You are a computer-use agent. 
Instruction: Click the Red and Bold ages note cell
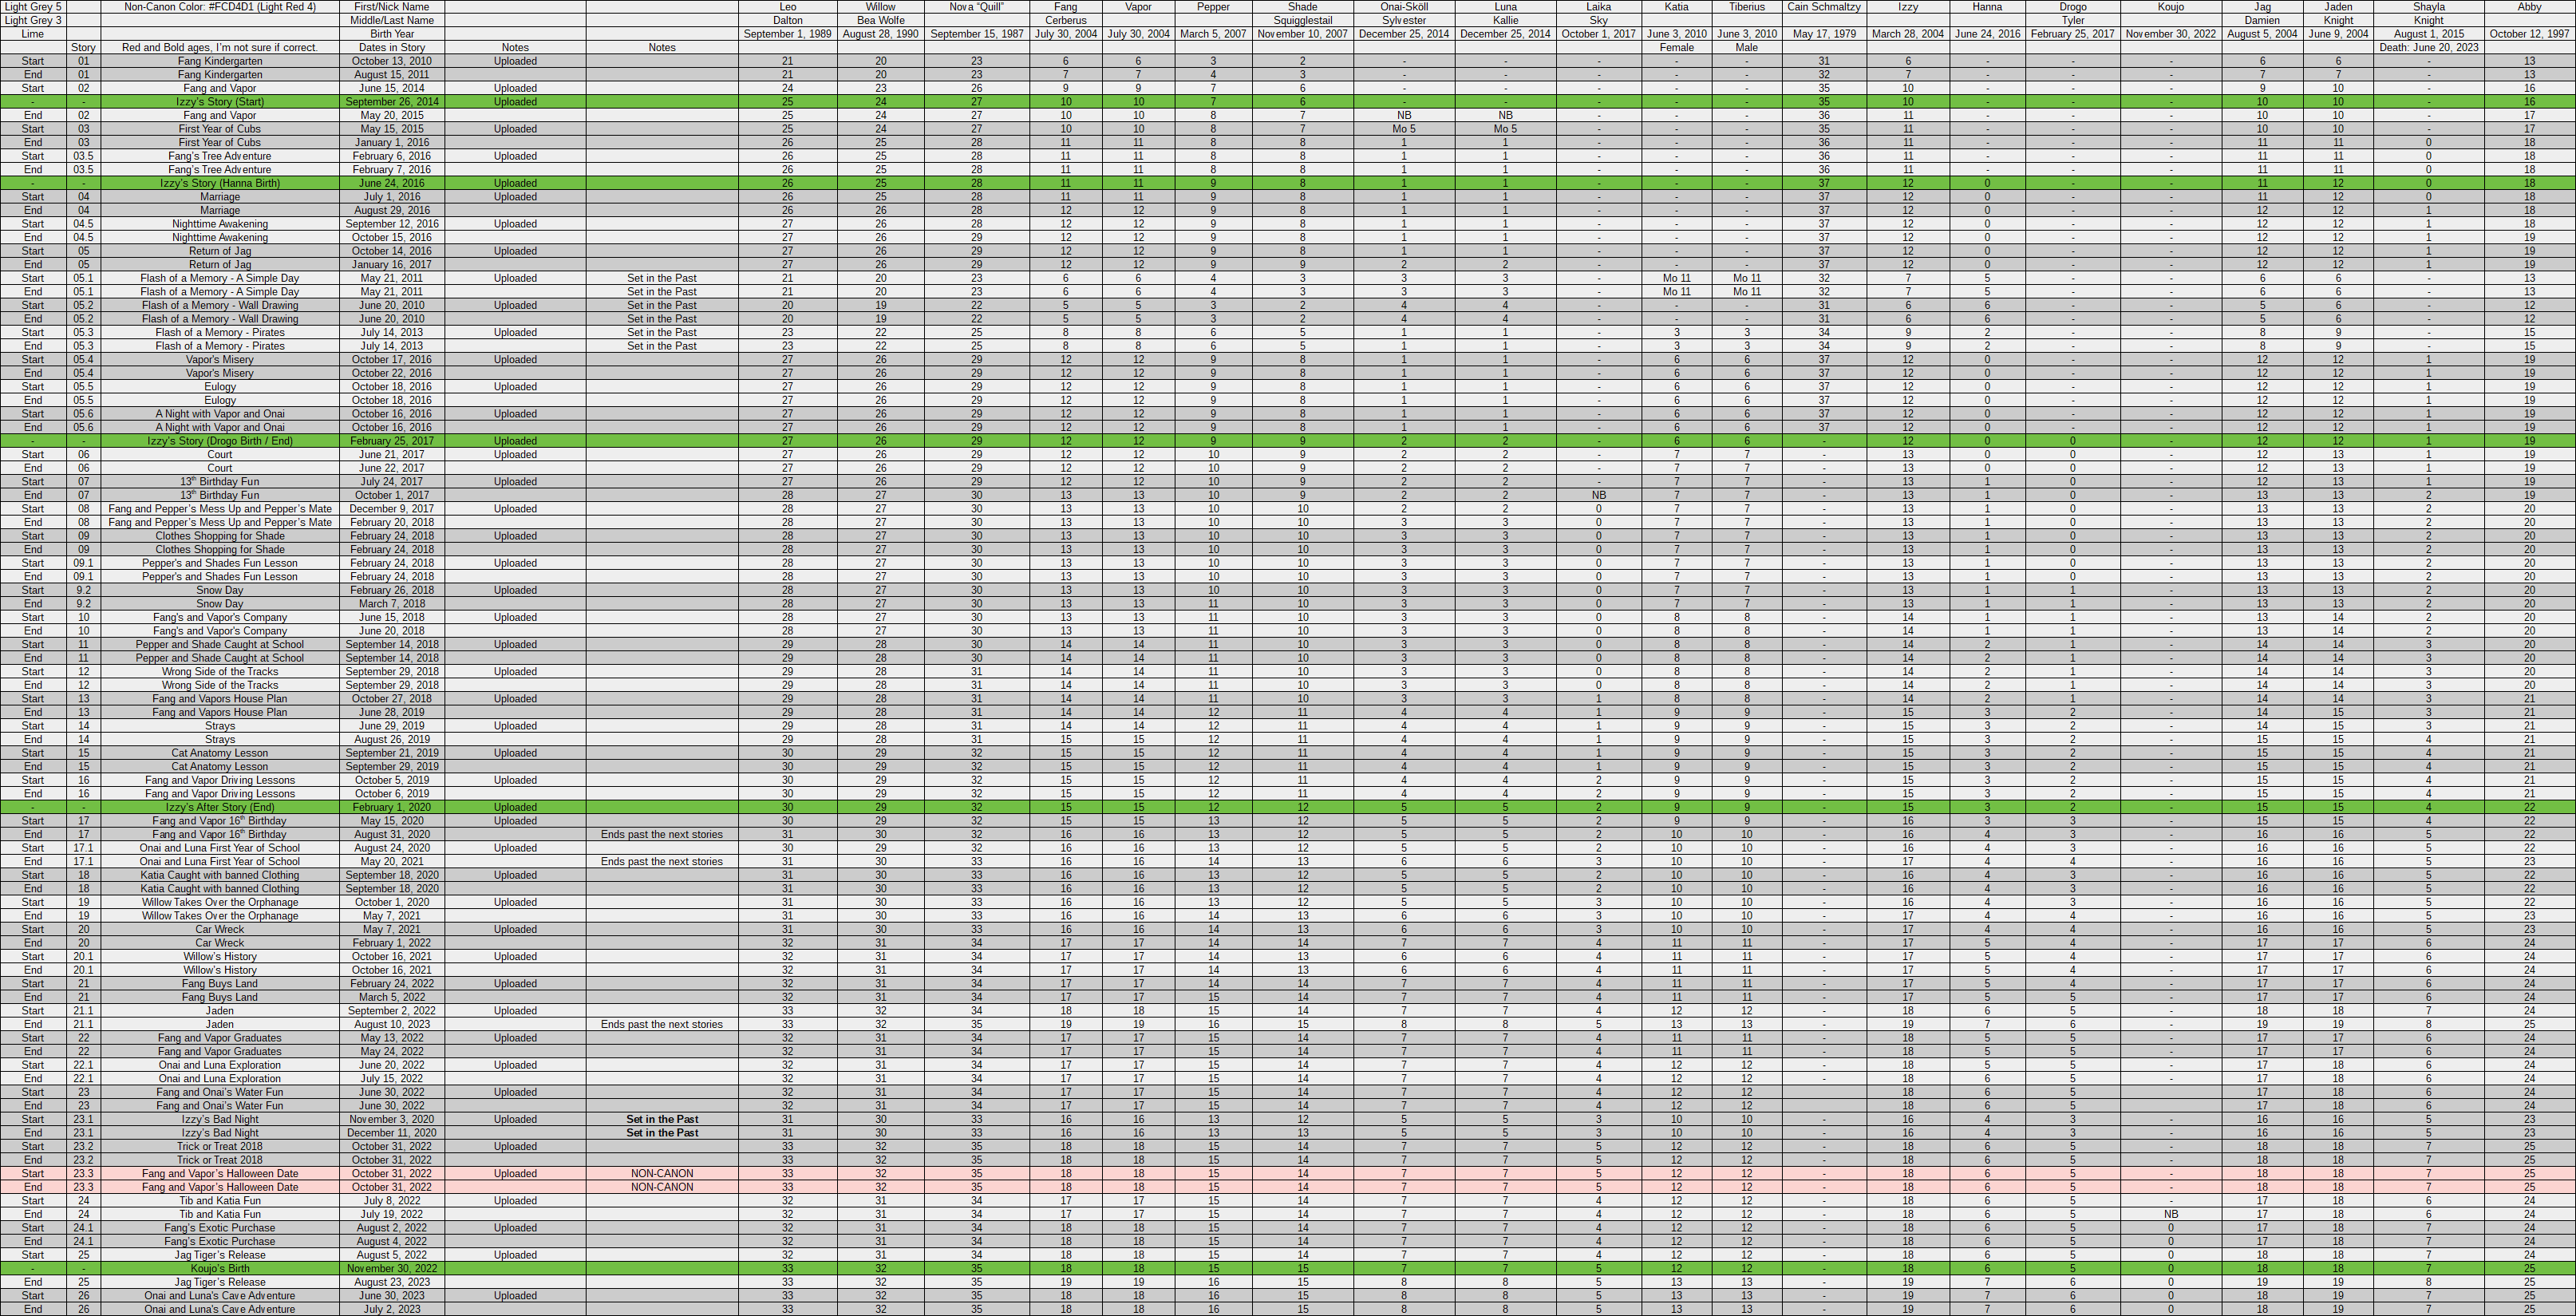coord(219,47)
